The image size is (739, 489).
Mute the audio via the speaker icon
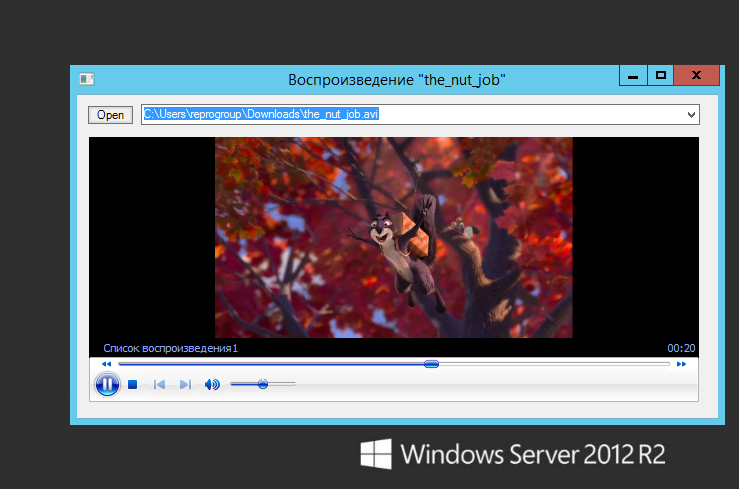pyautogui.click(x=212, y=385)
